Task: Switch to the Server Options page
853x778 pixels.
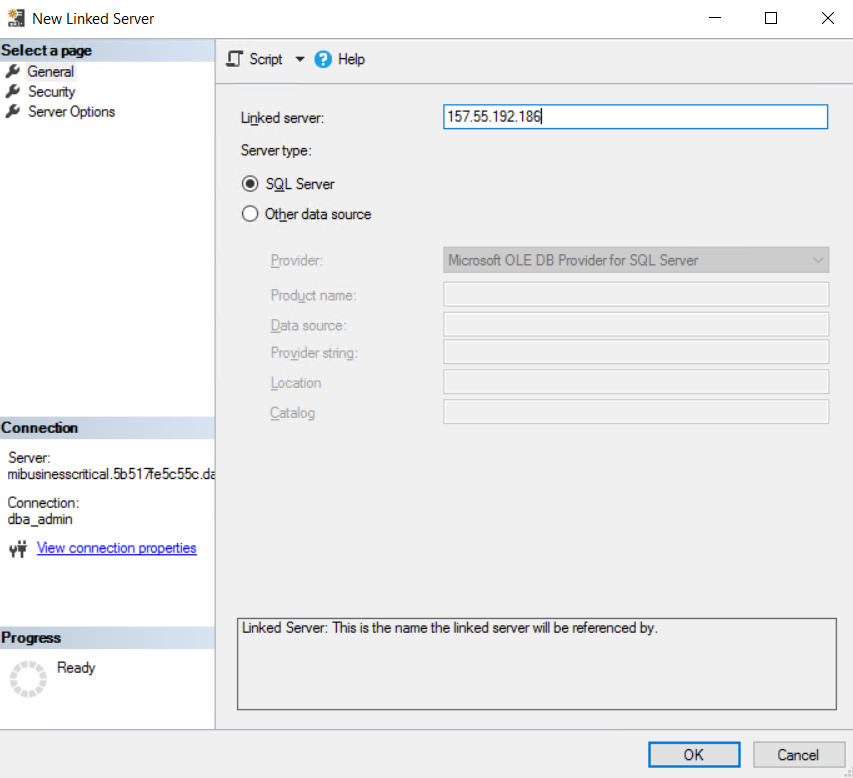Action: [71, 111]
